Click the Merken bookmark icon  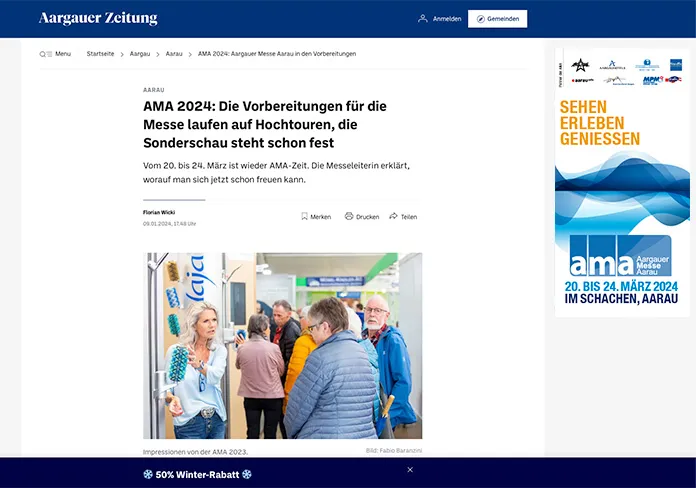(x=304, y=216)
